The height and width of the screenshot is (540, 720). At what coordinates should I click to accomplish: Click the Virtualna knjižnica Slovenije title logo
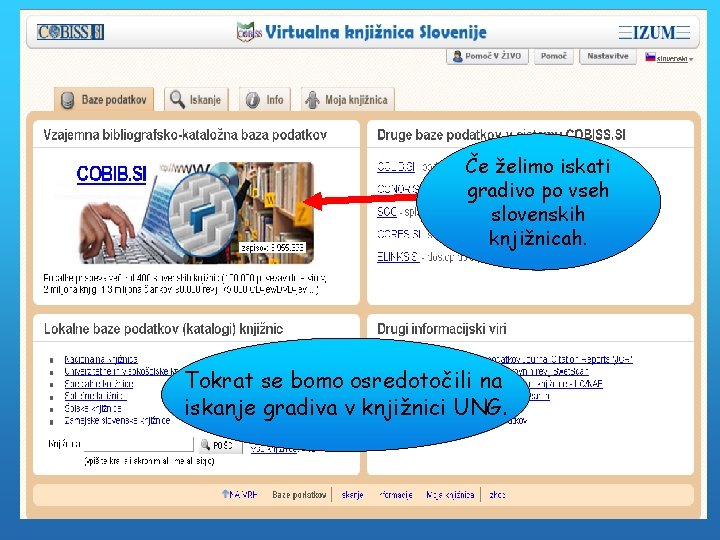pyautogui.click(x=361, y=32)
